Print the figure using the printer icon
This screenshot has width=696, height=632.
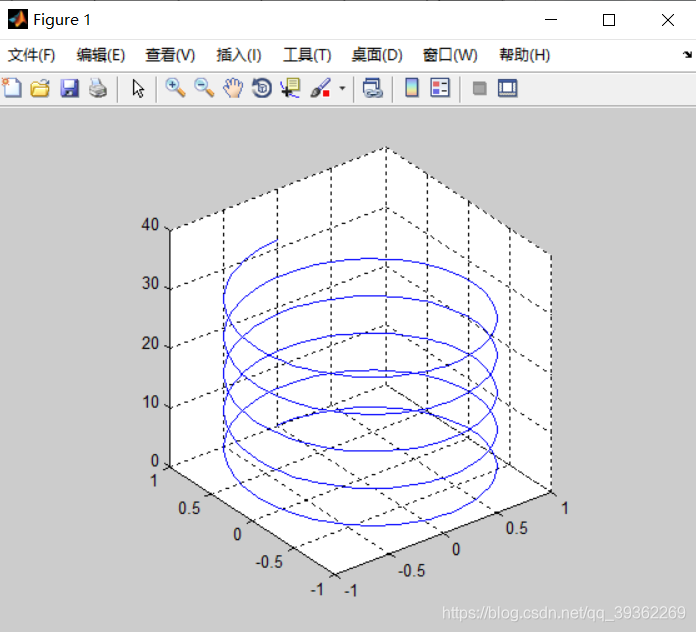tap(98, 88)
